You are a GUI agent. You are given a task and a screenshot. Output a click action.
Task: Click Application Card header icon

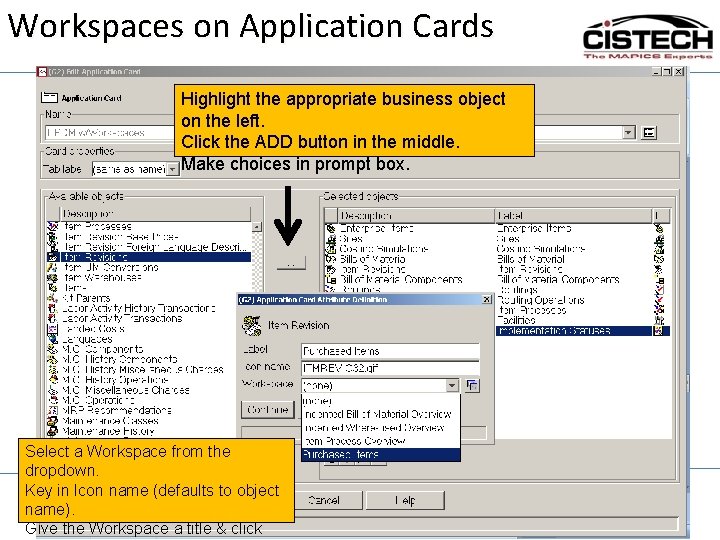coord(49,97)
